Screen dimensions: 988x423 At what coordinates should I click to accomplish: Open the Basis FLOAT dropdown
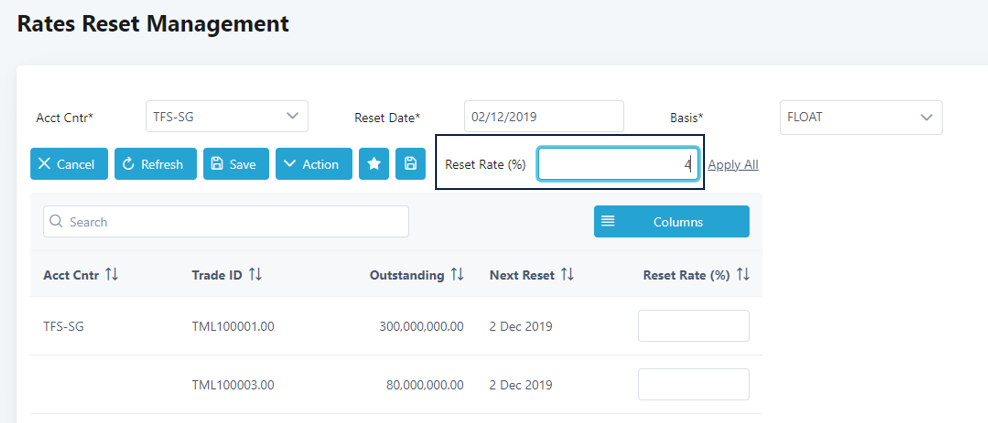coord(860,117)
